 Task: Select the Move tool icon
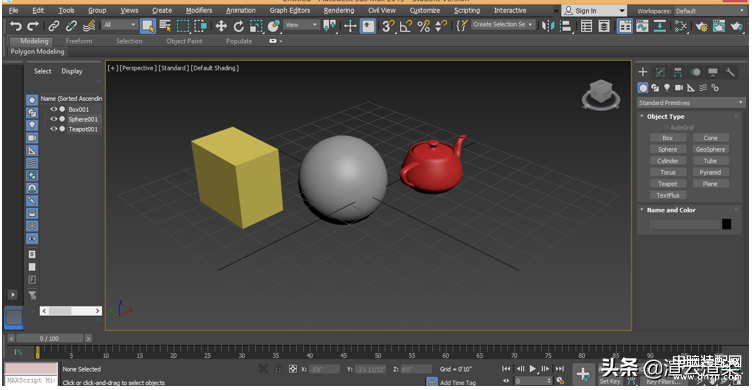[221, 26]
